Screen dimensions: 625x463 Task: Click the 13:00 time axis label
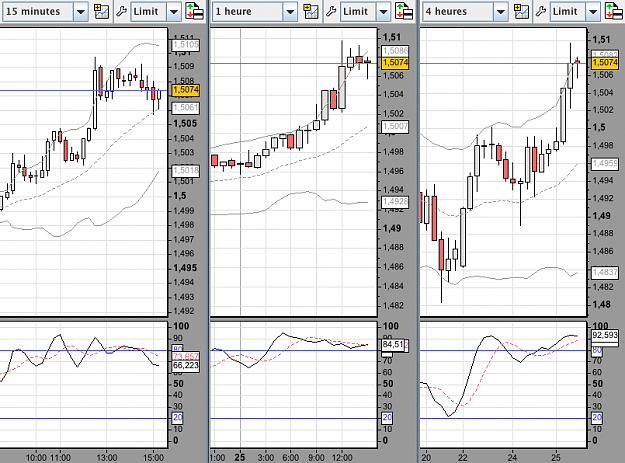106,457
